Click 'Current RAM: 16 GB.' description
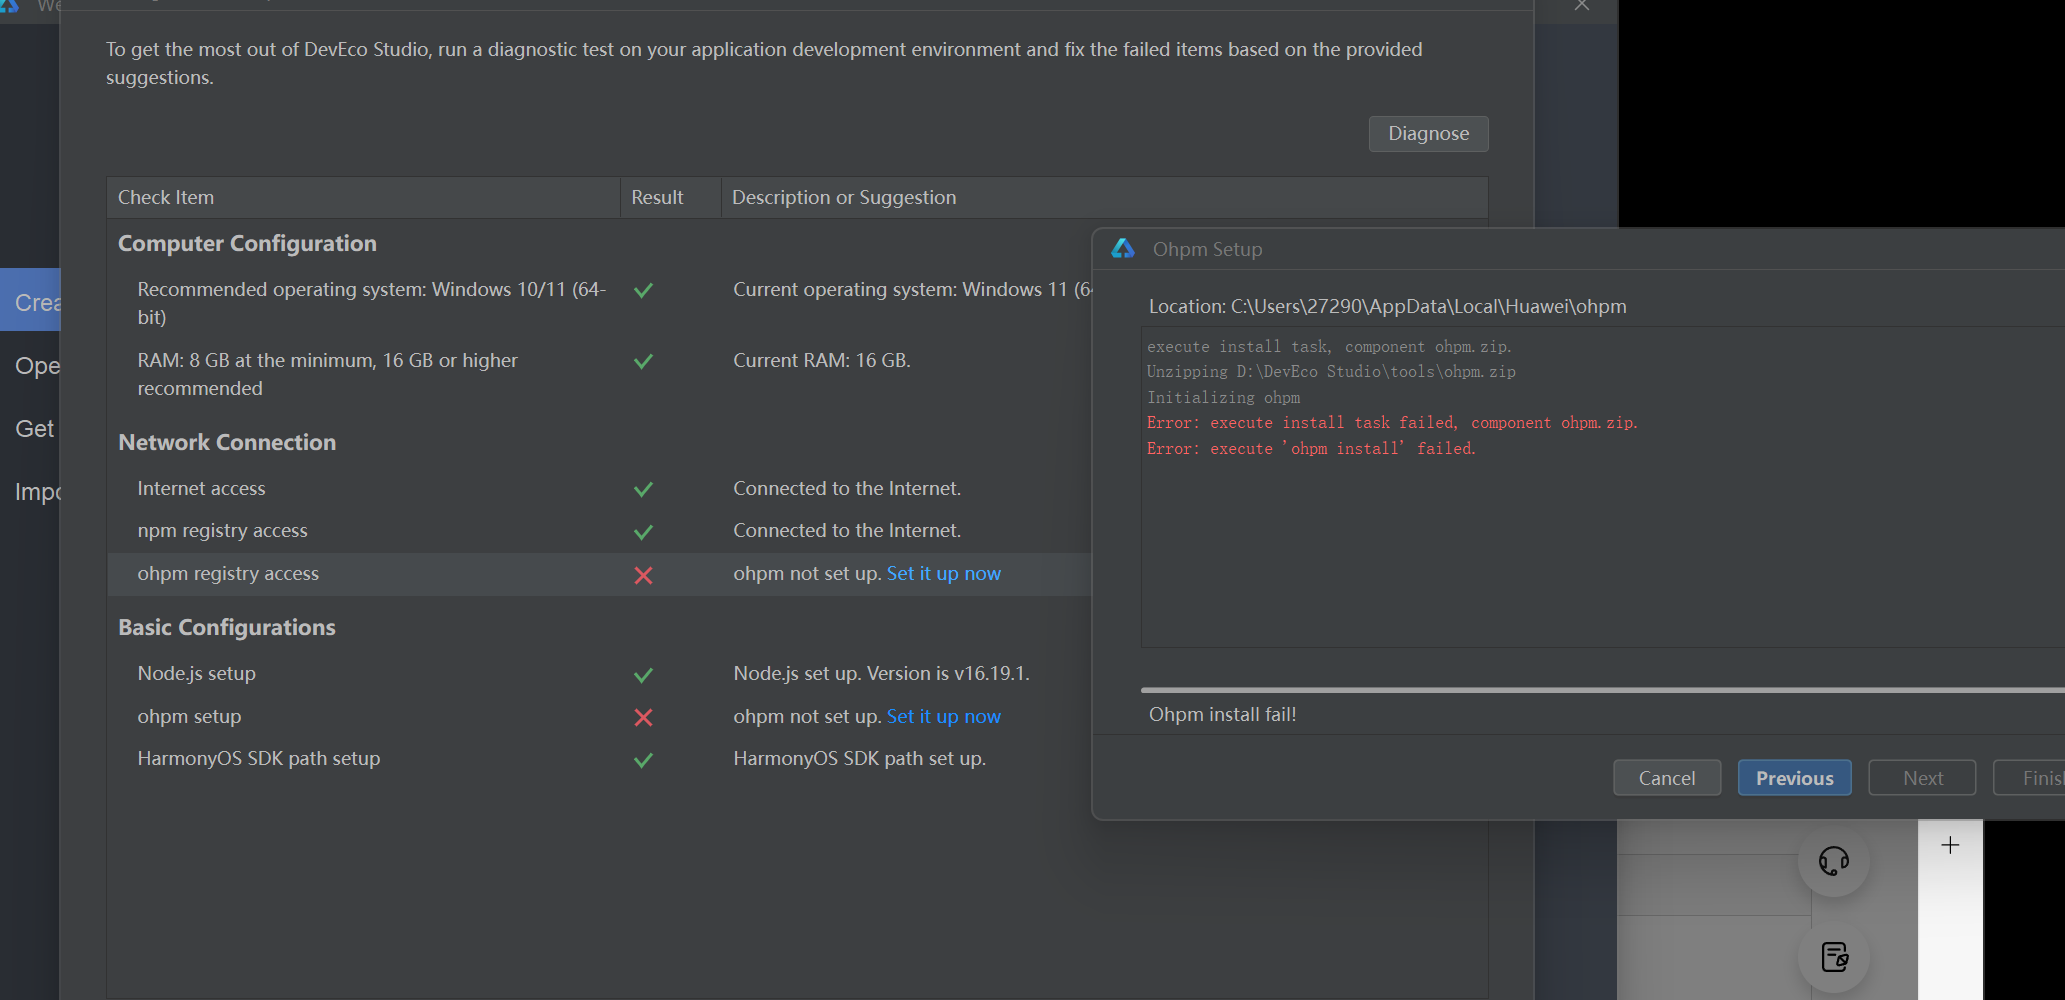2065x1000 pixels. (821, 360)
